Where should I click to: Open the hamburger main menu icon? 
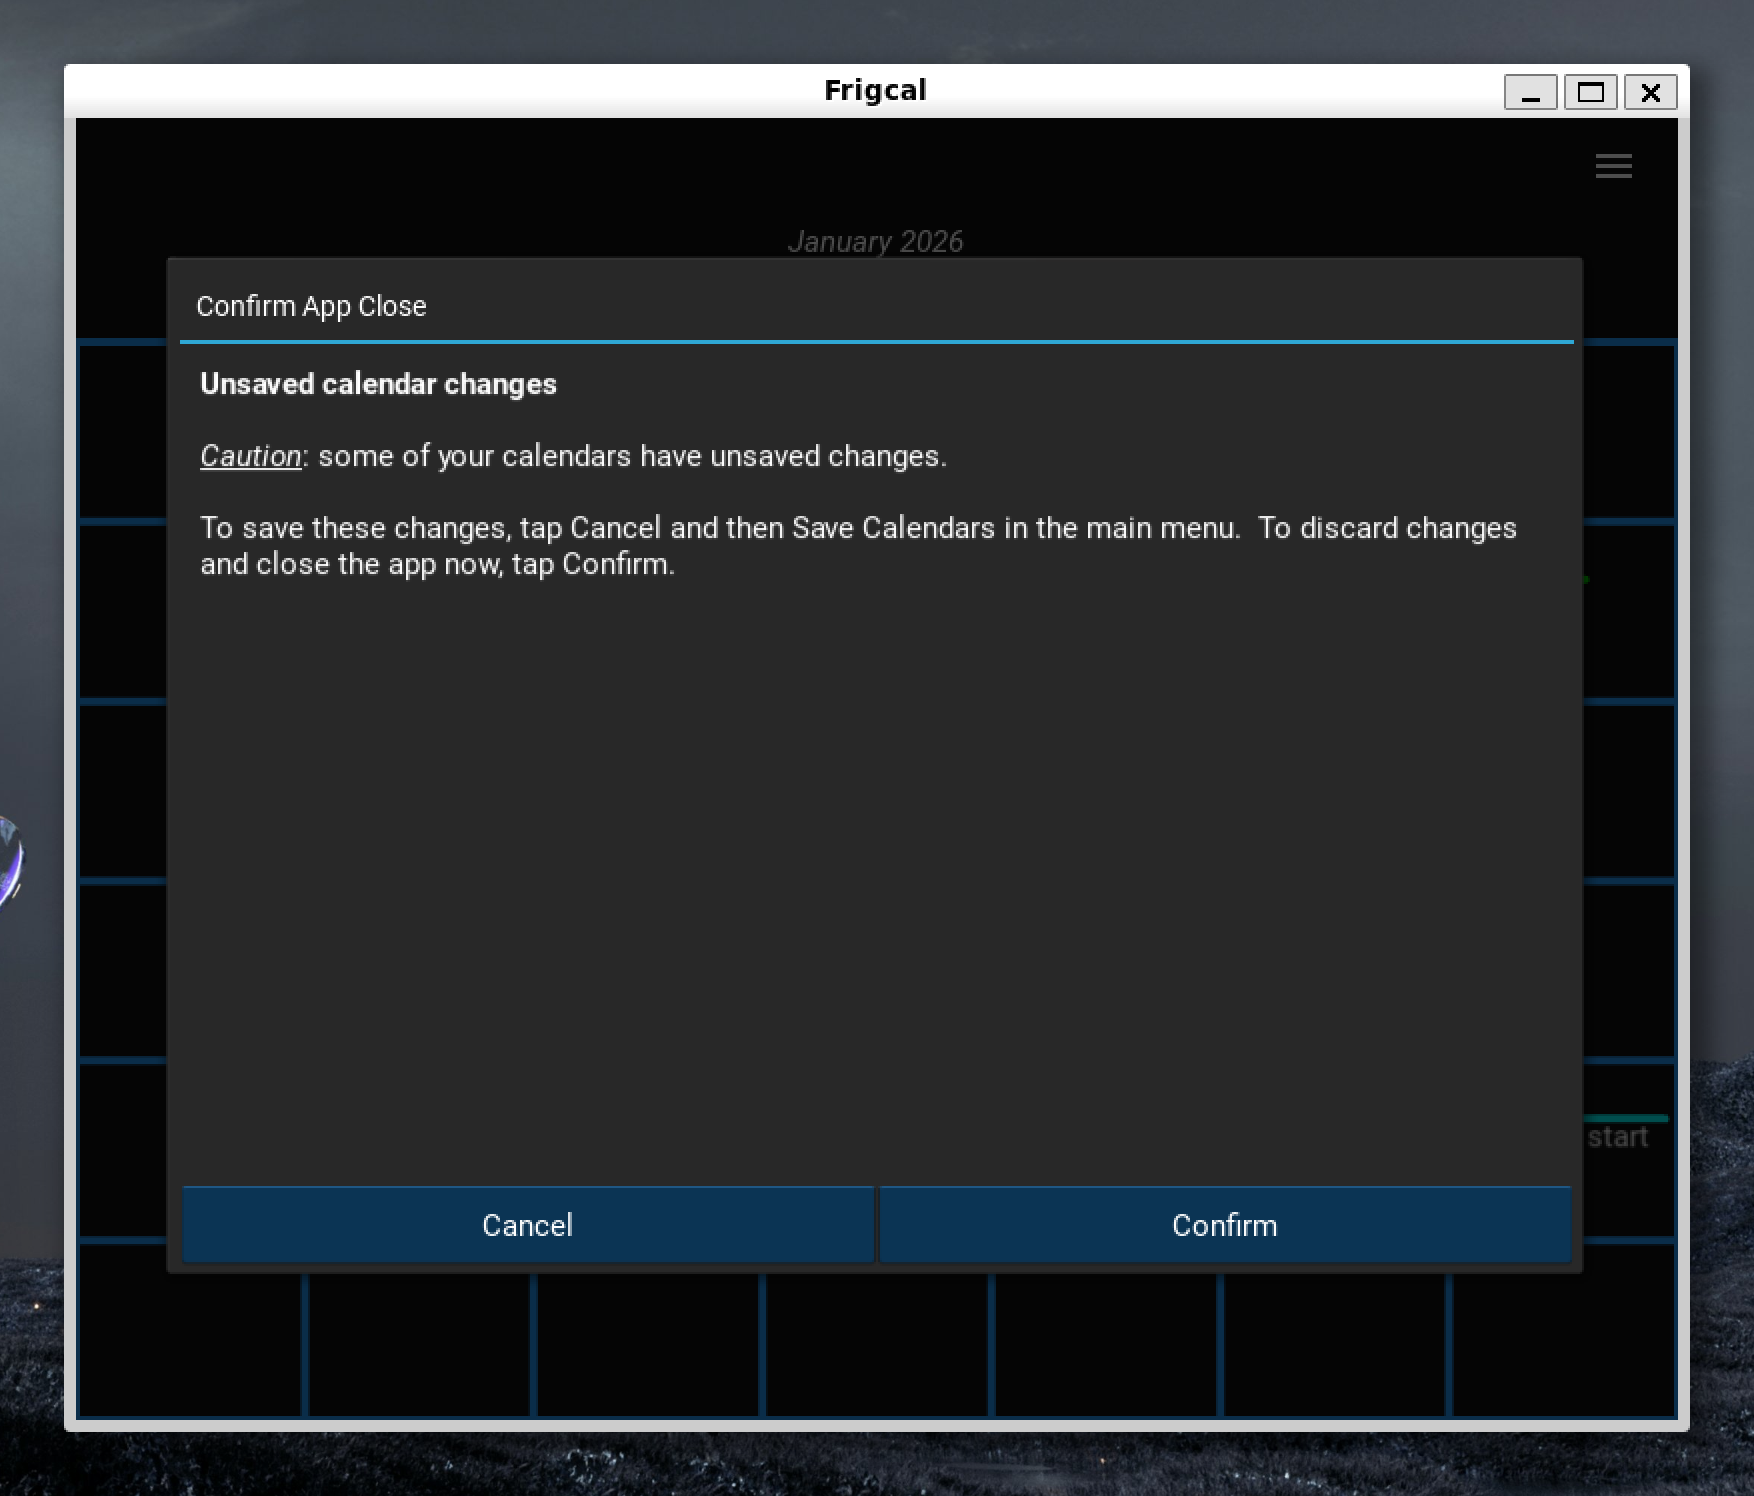click(1613, 166)
